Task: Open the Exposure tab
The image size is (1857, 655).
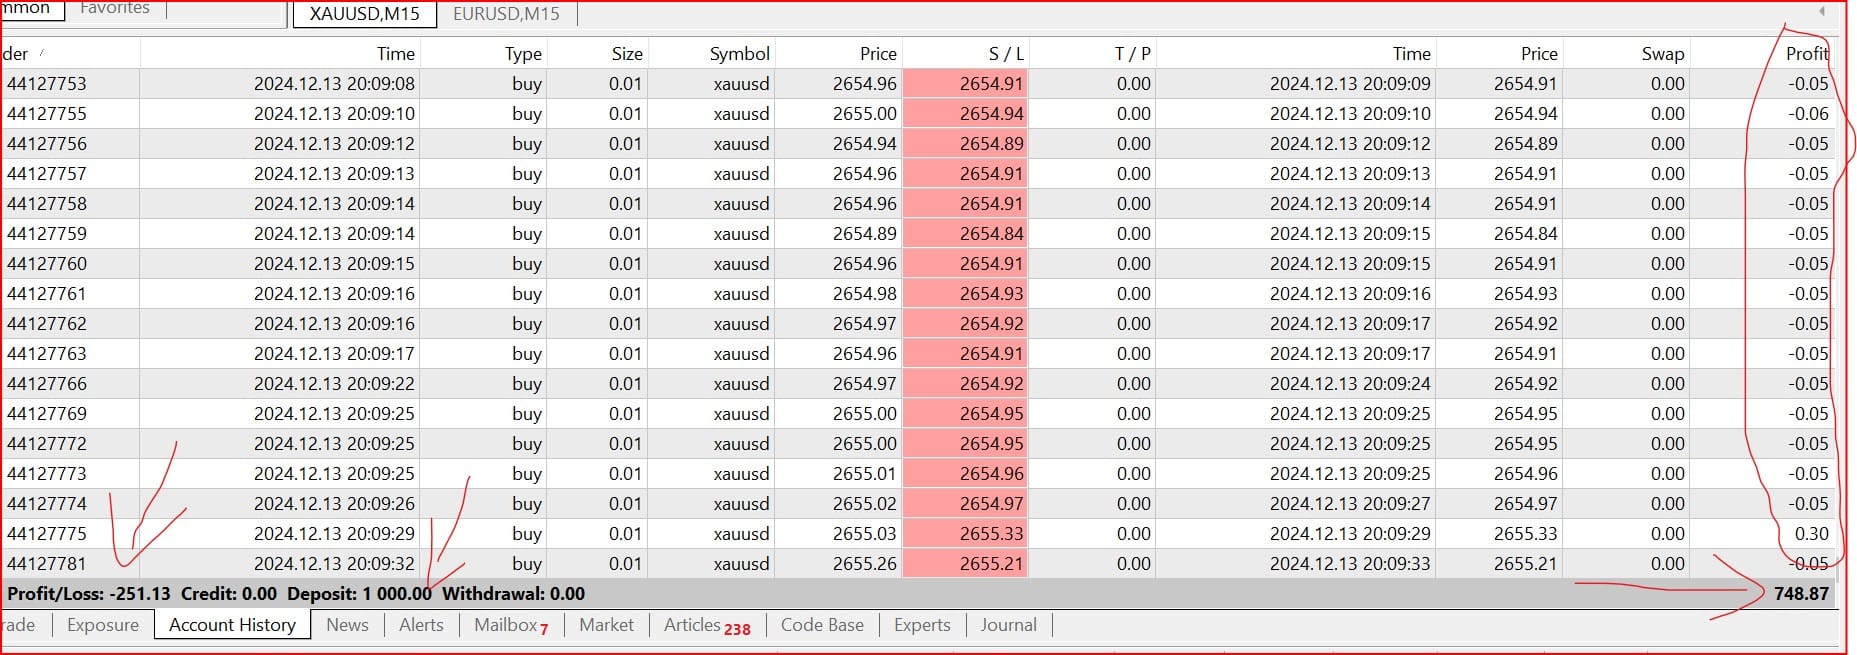Action: coord(103,625)
